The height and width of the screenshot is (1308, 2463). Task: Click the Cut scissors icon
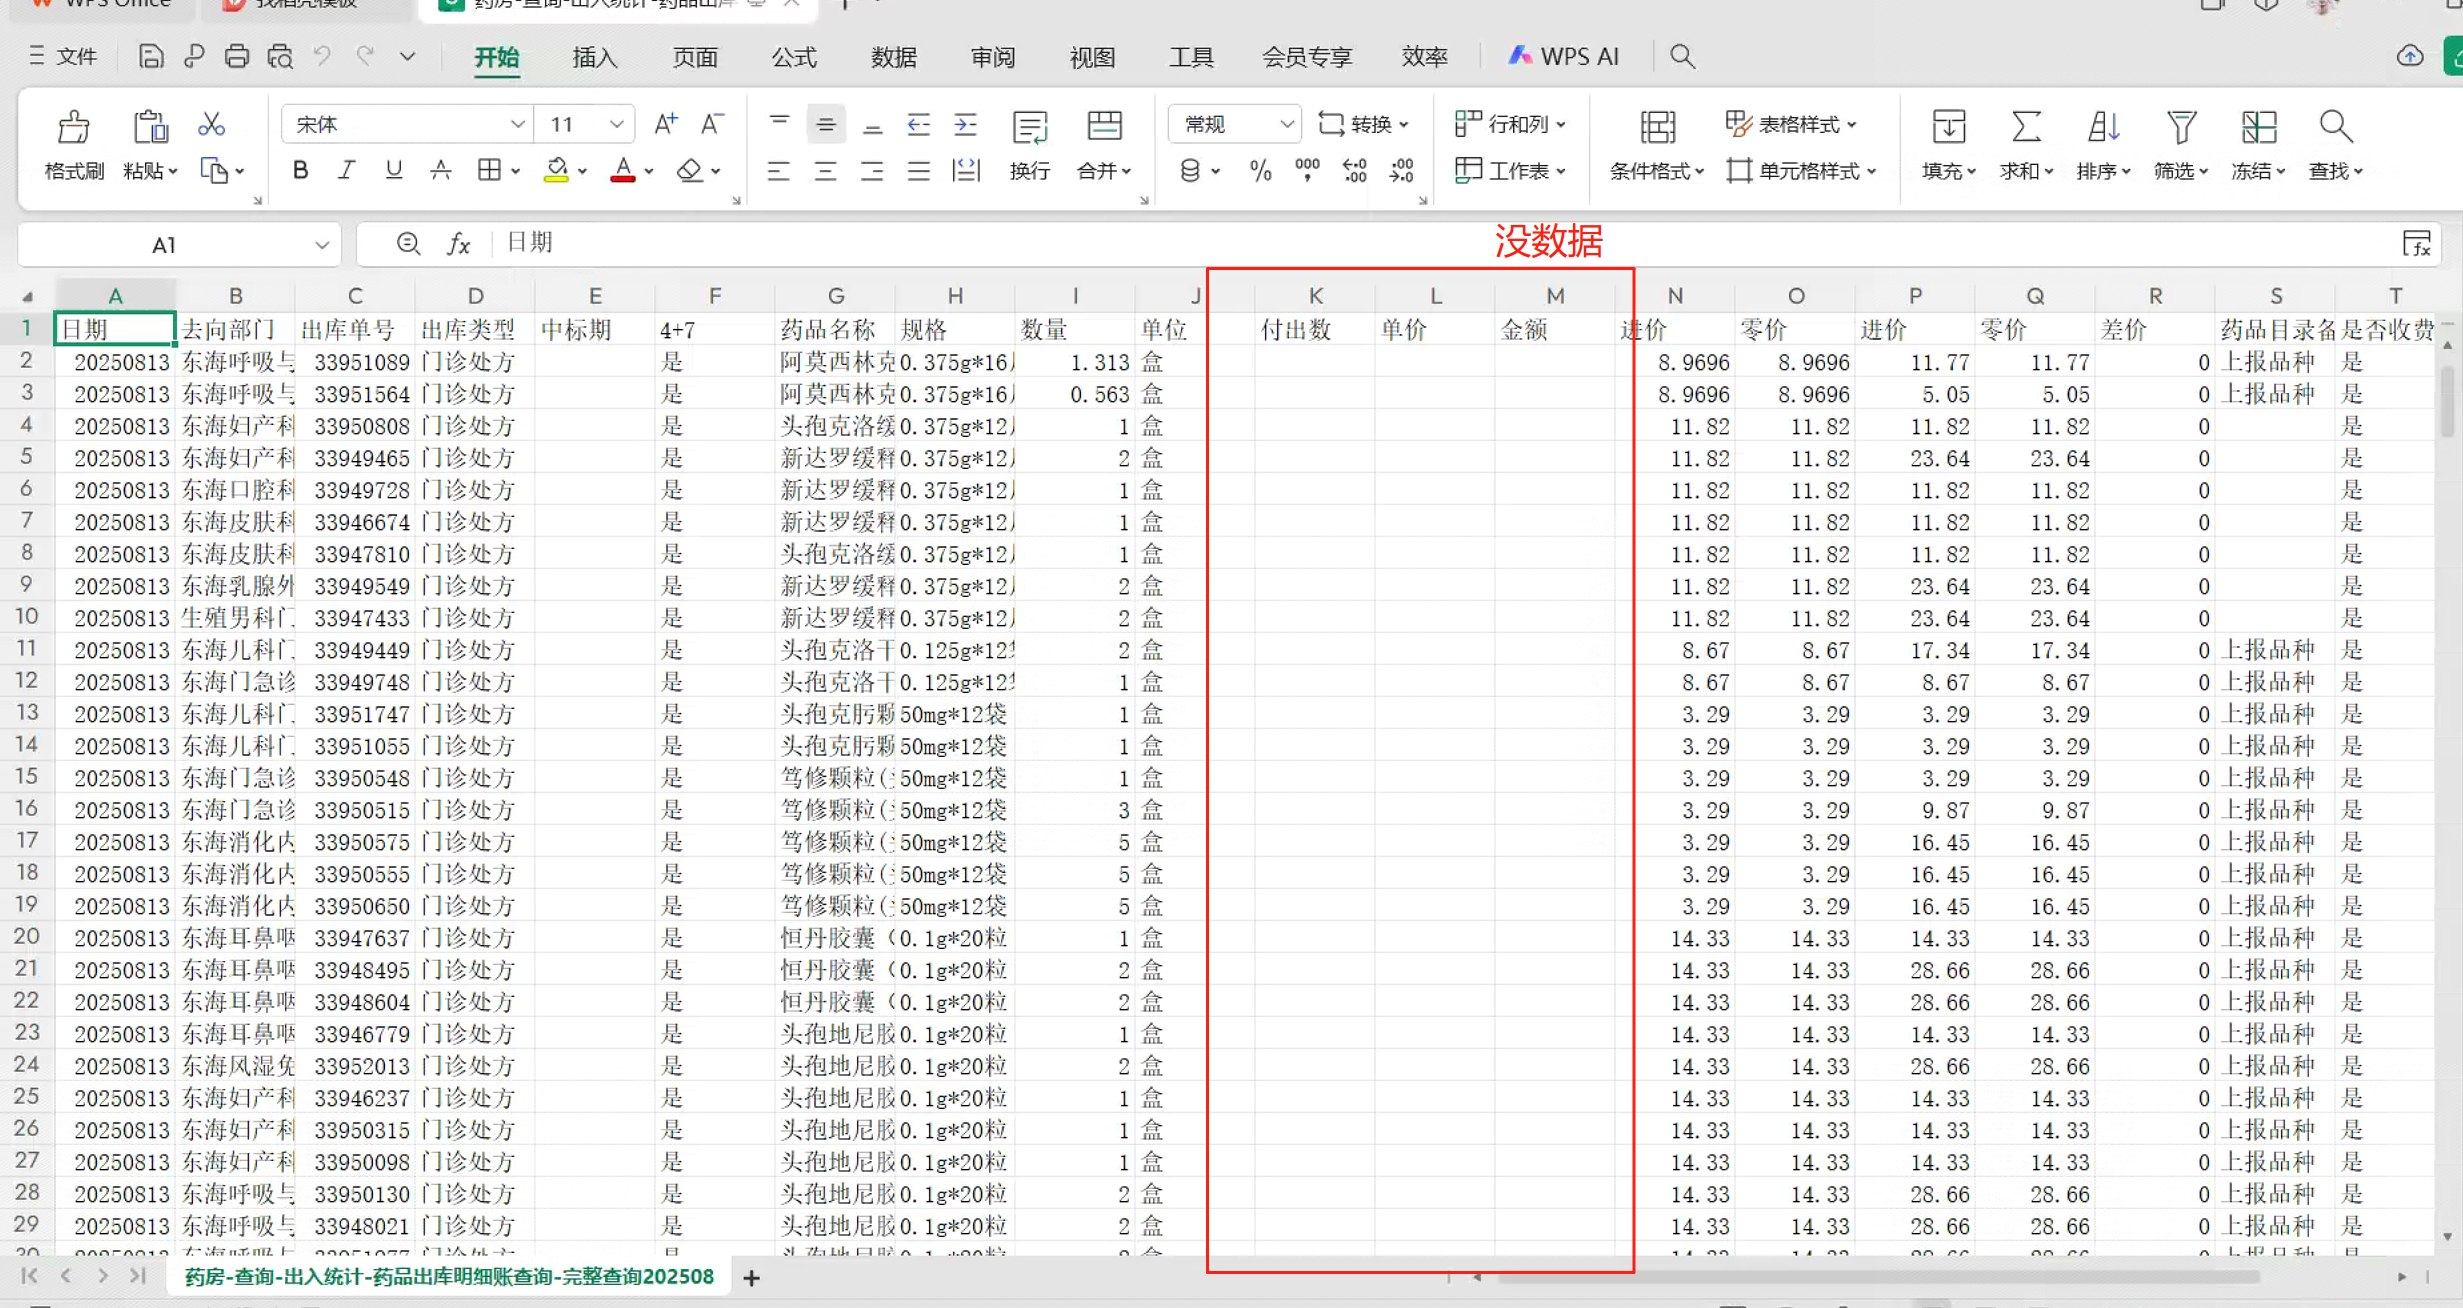point(211,124)
